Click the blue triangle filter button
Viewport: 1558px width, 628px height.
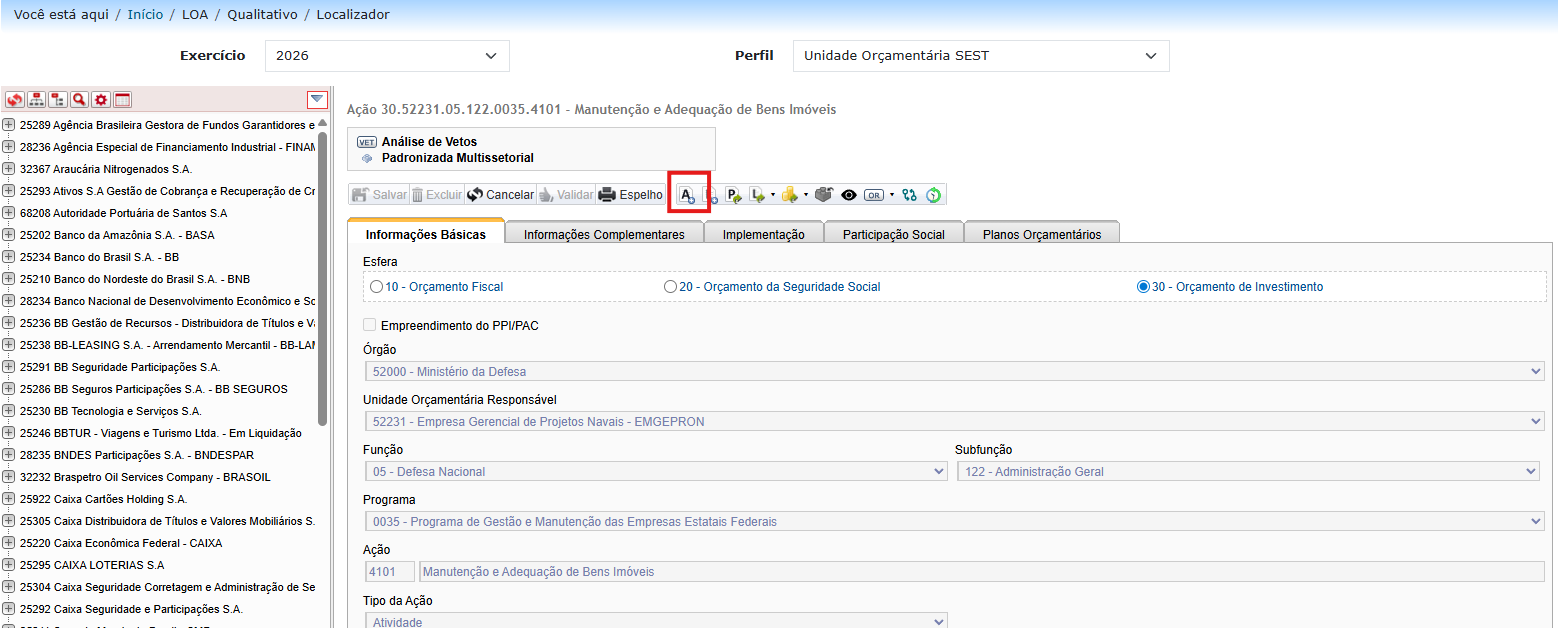(x=317, y=99)
